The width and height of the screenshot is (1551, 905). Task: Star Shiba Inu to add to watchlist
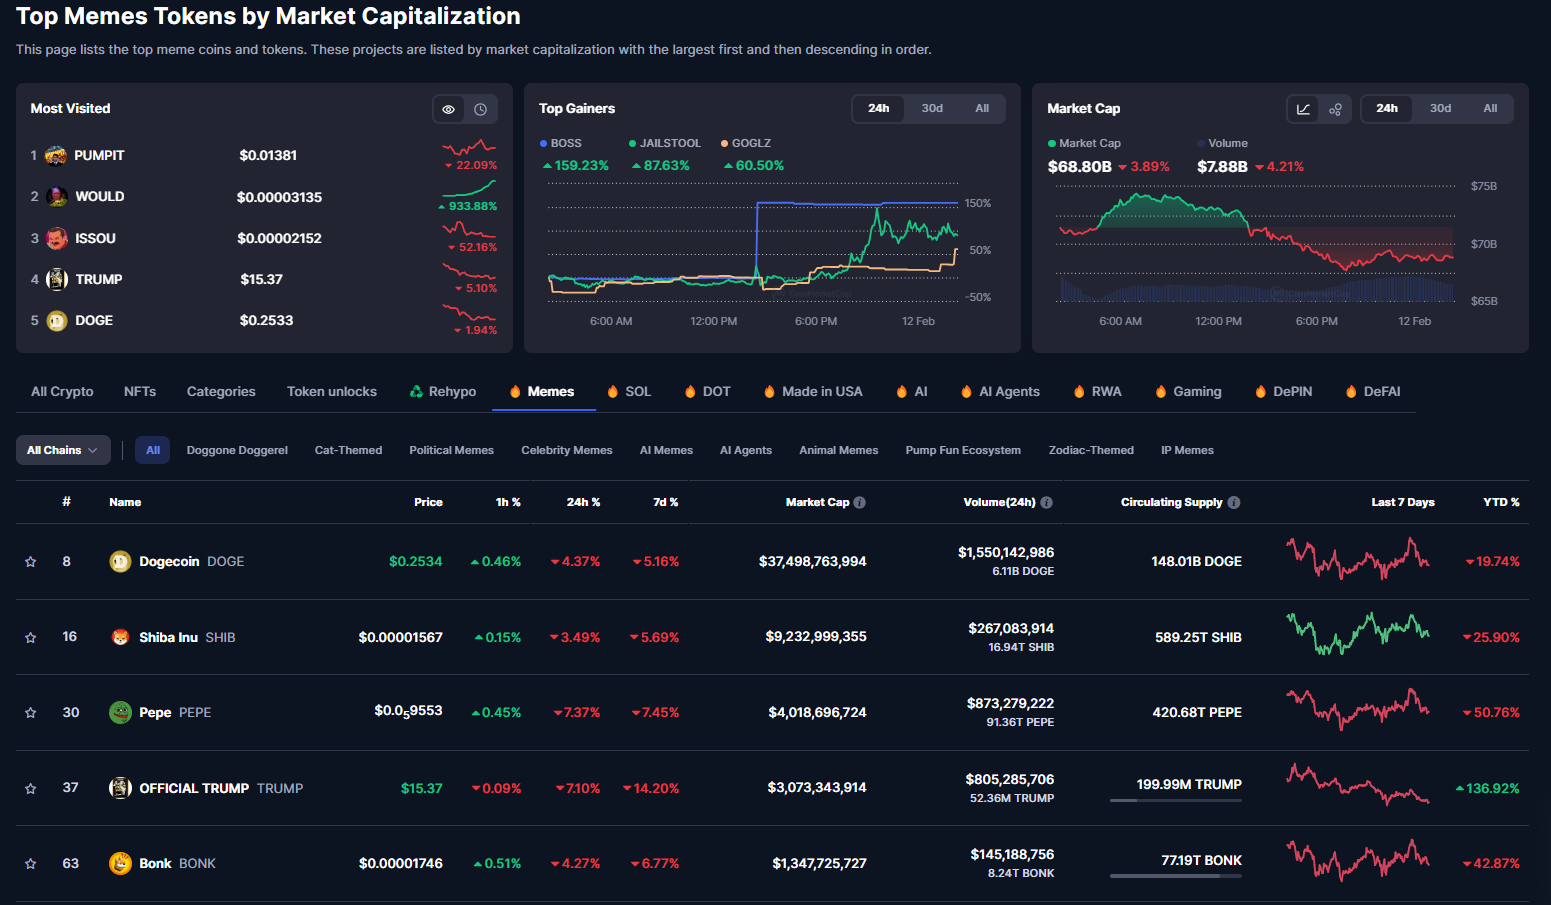click(31, 637)
